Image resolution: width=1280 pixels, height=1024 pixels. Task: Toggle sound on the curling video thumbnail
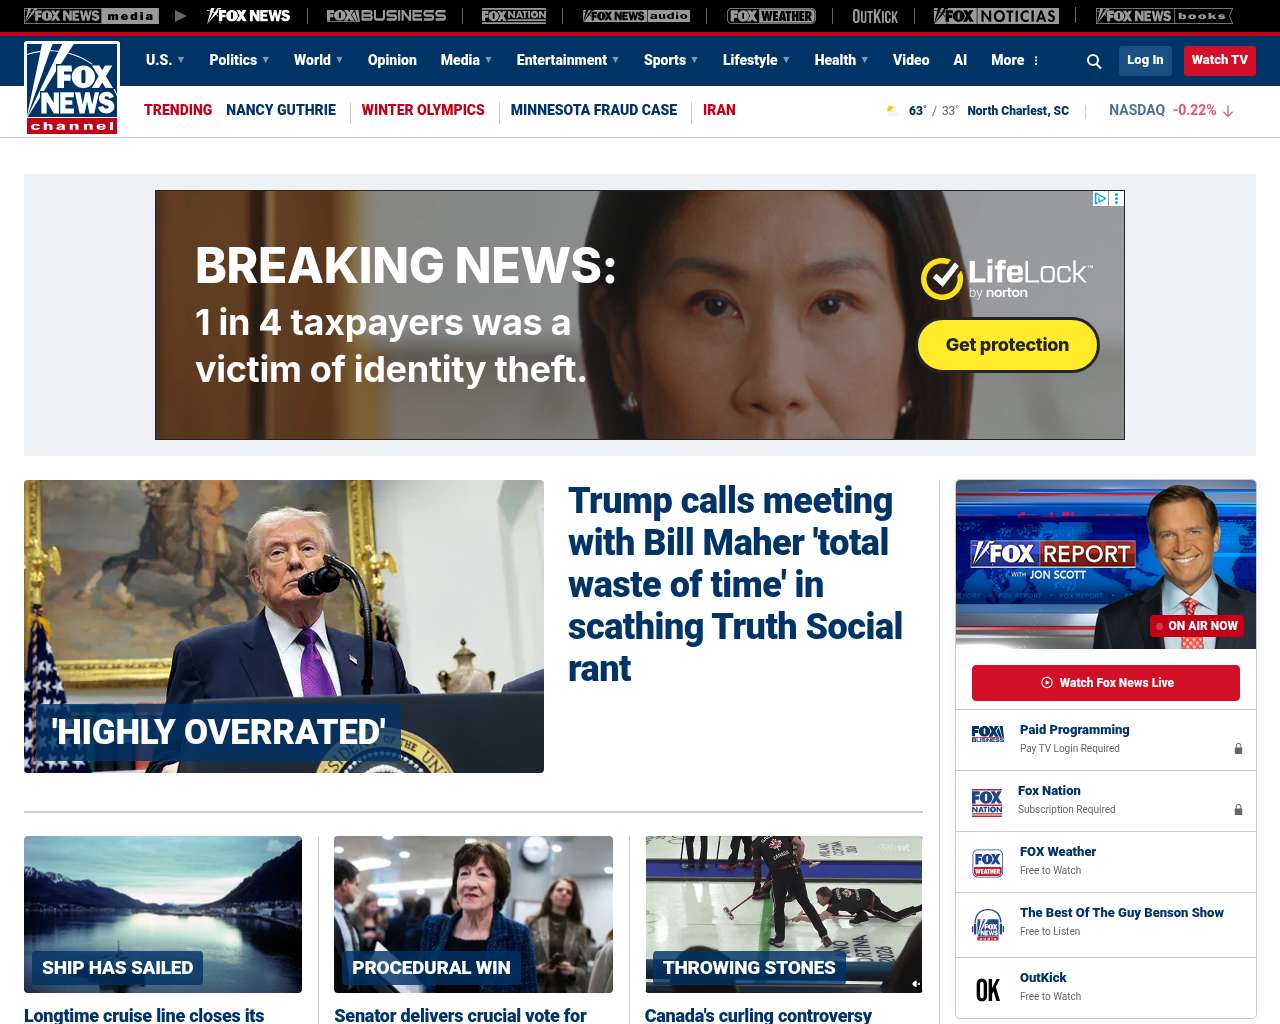click(x=914, y=984)
